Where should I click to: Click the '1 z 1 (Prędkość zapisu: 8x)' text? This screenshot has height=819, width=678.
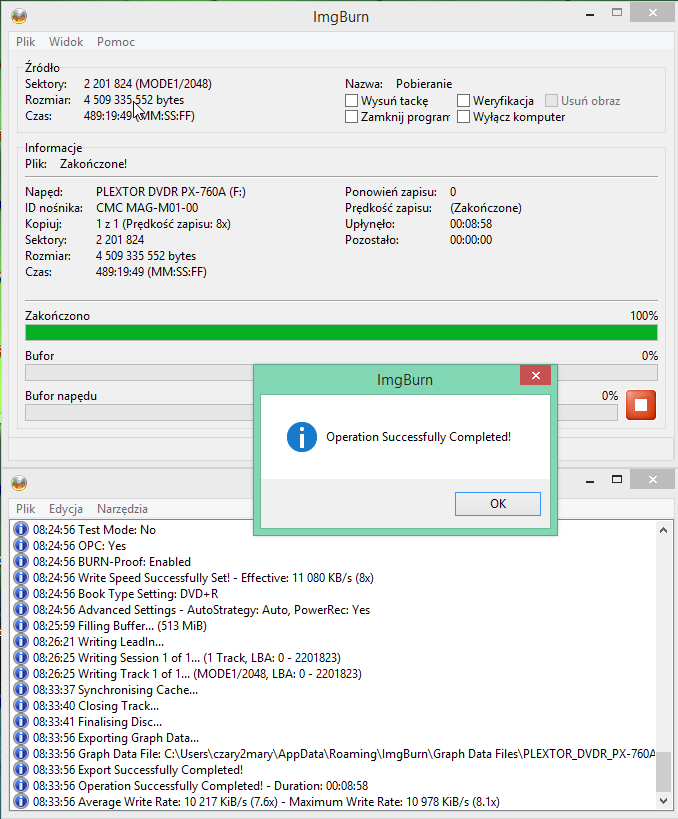click(x=163, y=224)
